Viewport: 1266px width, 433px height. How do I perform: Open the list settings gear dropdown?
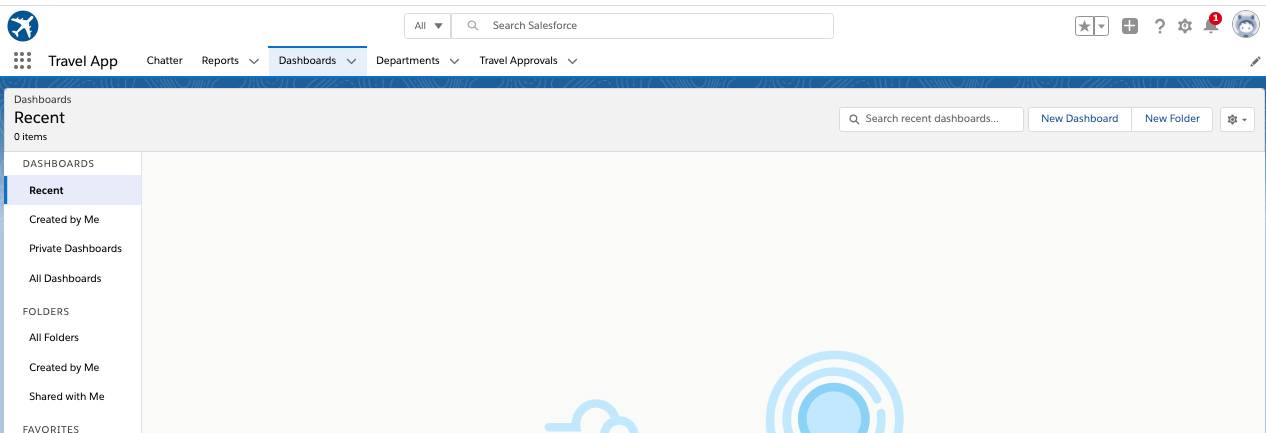(x=1237, y=119)
